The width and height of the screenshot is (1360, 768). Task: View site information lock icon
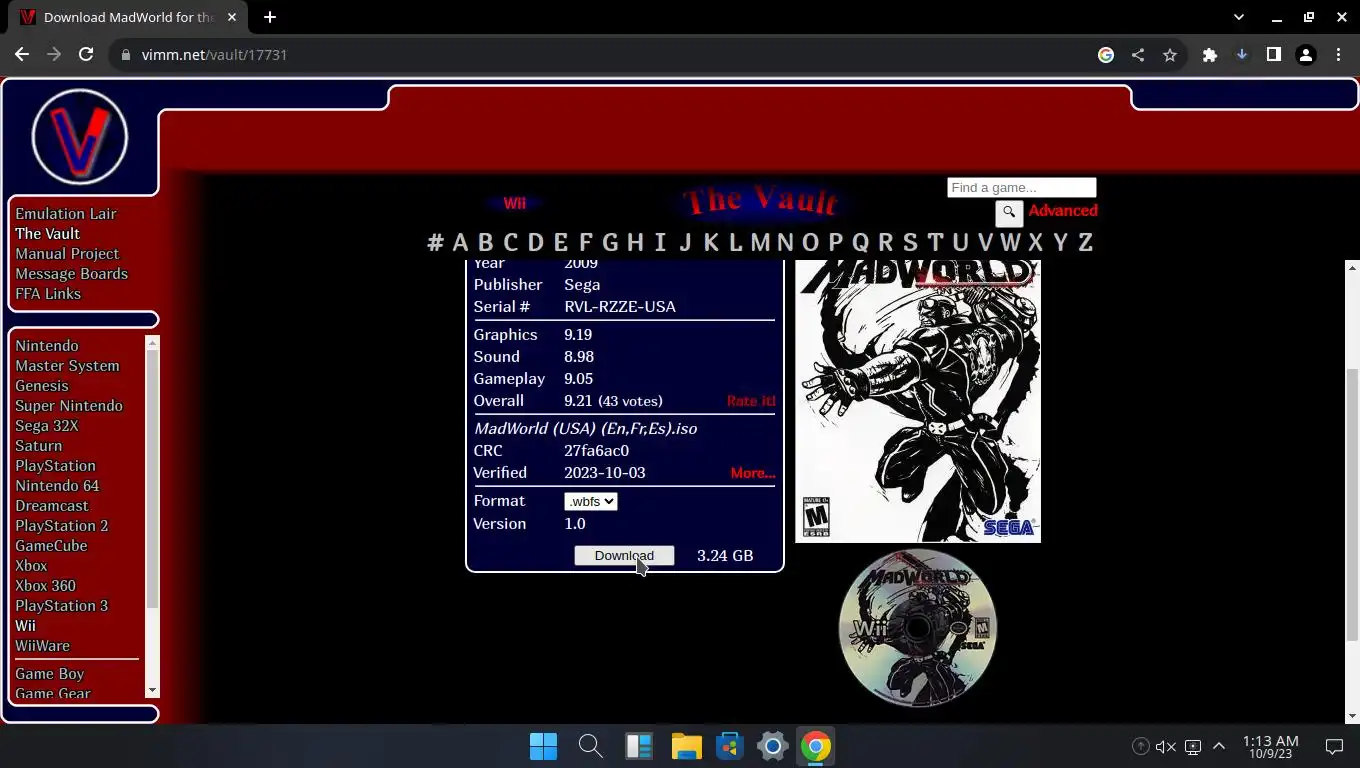(x=126, y=55)
